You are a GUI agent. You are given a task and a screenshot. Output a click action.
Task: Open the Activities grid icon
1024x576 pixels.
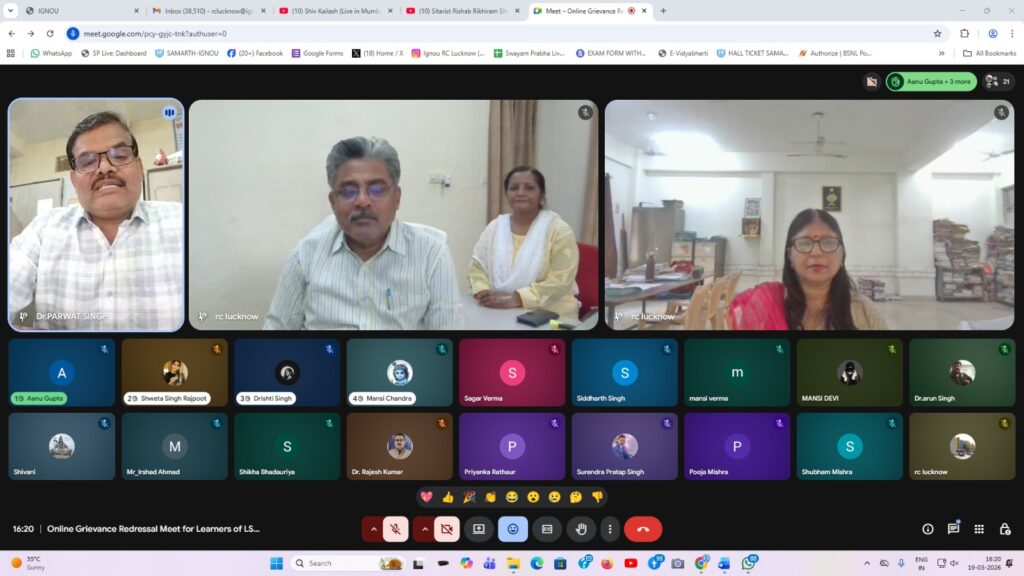point(979,529)
